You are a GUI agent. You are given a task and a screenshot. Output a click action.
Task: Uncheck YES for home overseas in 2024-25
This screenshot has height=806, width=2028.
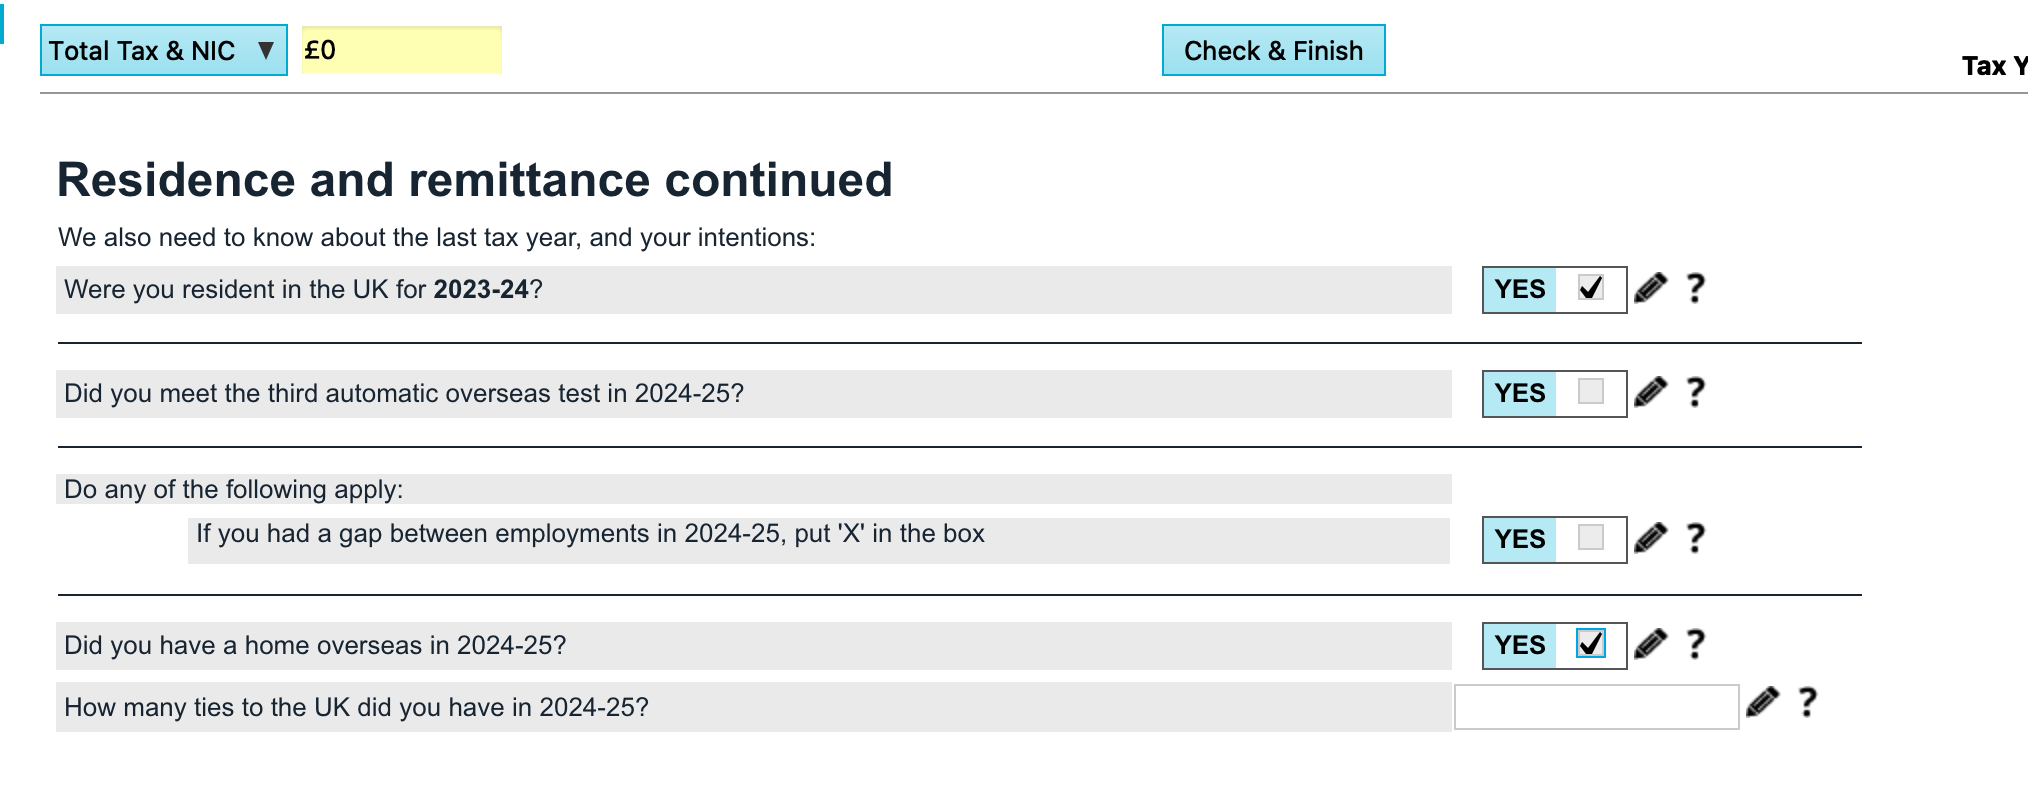[x=1590, y=644]
